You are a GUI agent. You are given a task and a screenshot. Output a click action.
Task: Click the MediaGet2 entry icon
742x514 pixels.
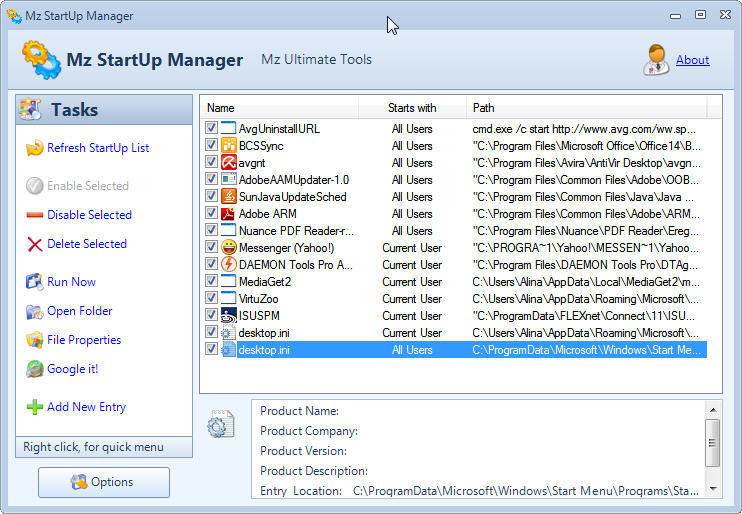click(229, 282)
